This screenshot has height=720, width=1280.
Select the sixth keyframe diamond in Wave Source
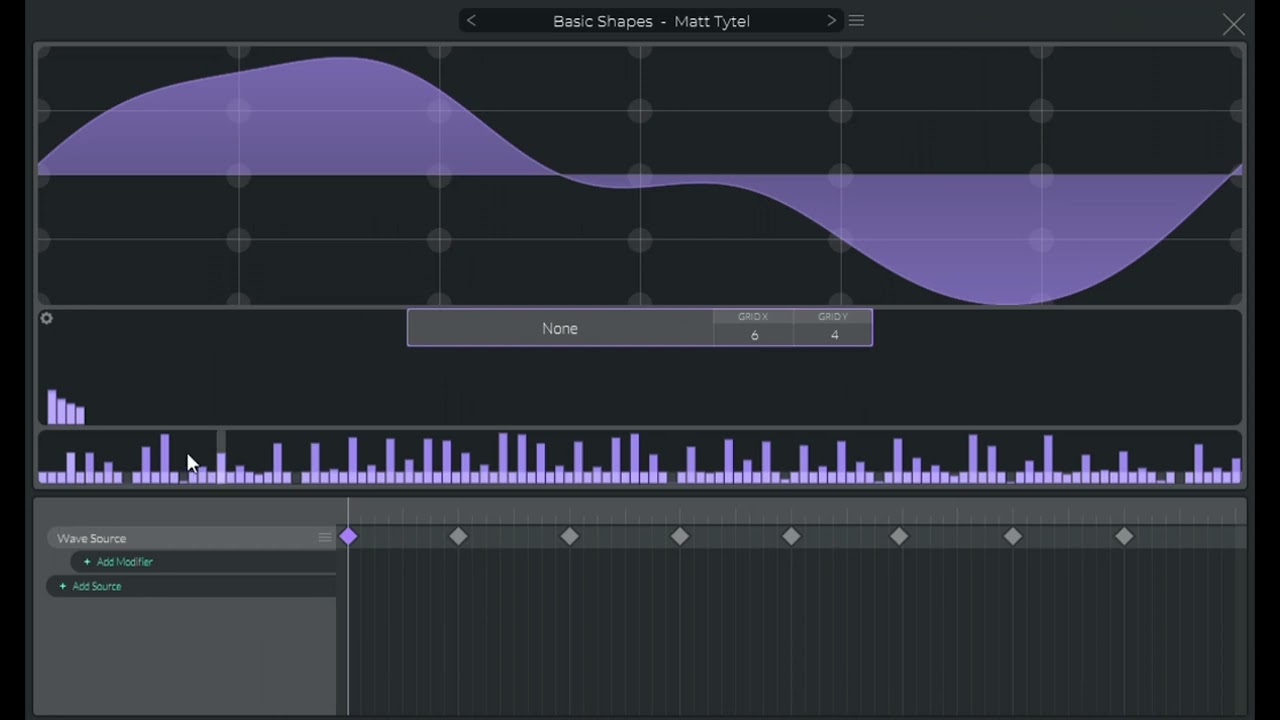pyautogui.click(x=899, y=537)
